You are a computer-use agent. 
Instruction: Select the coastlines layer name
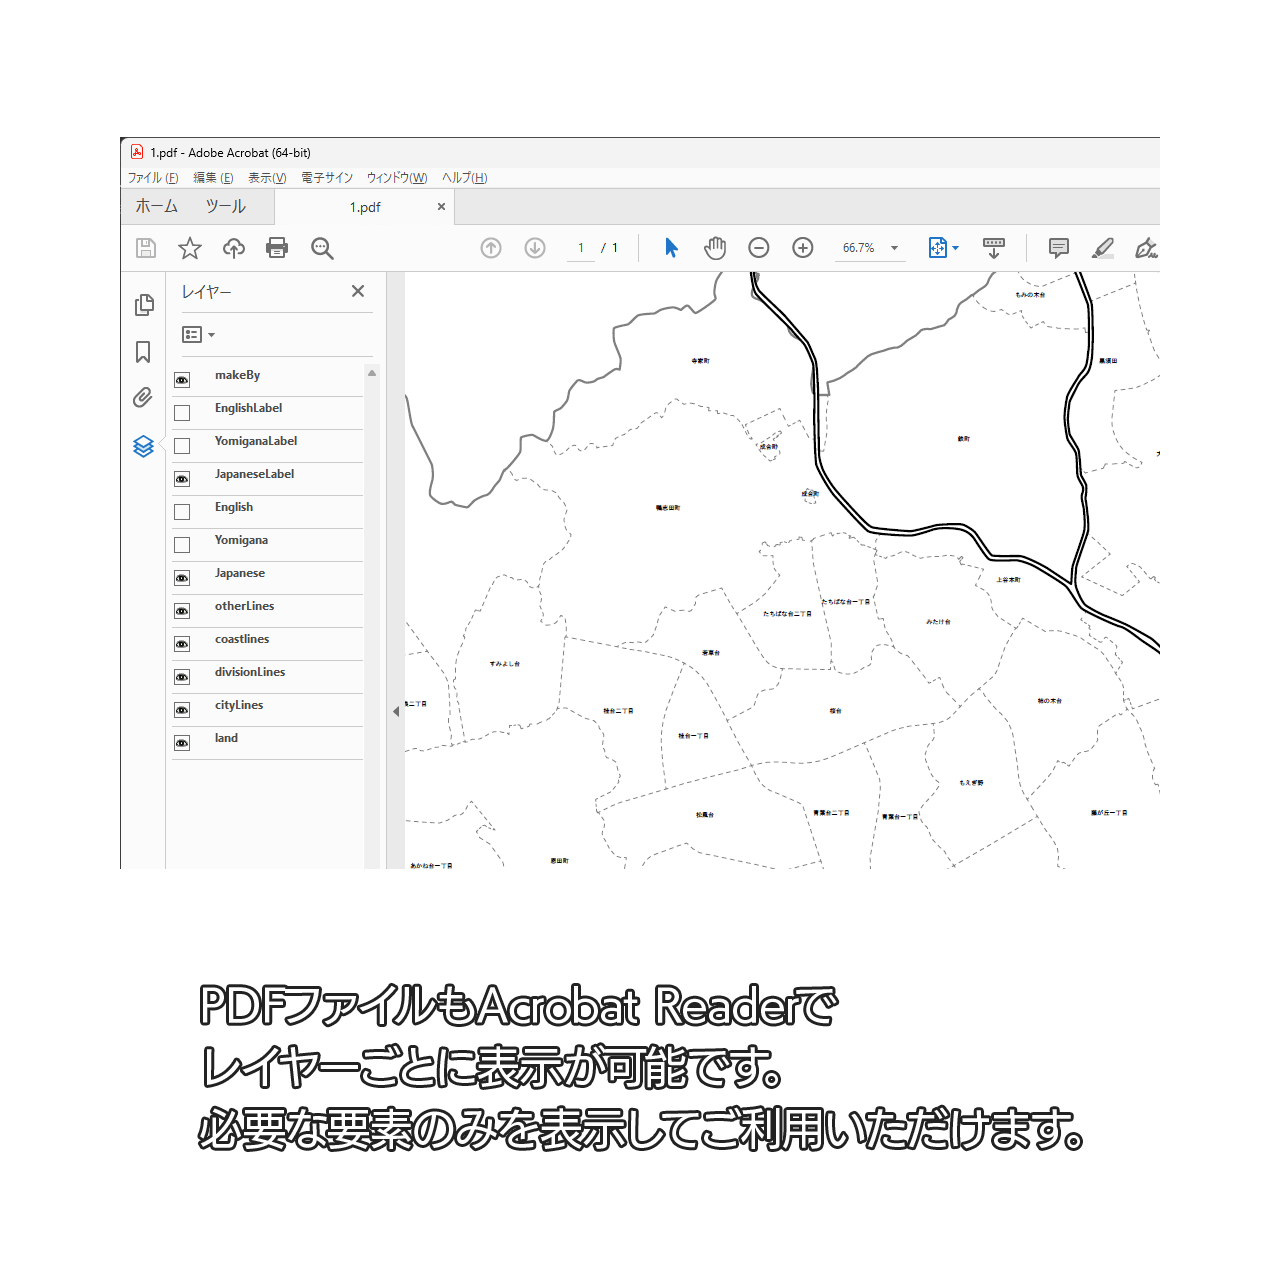(242, 639)
